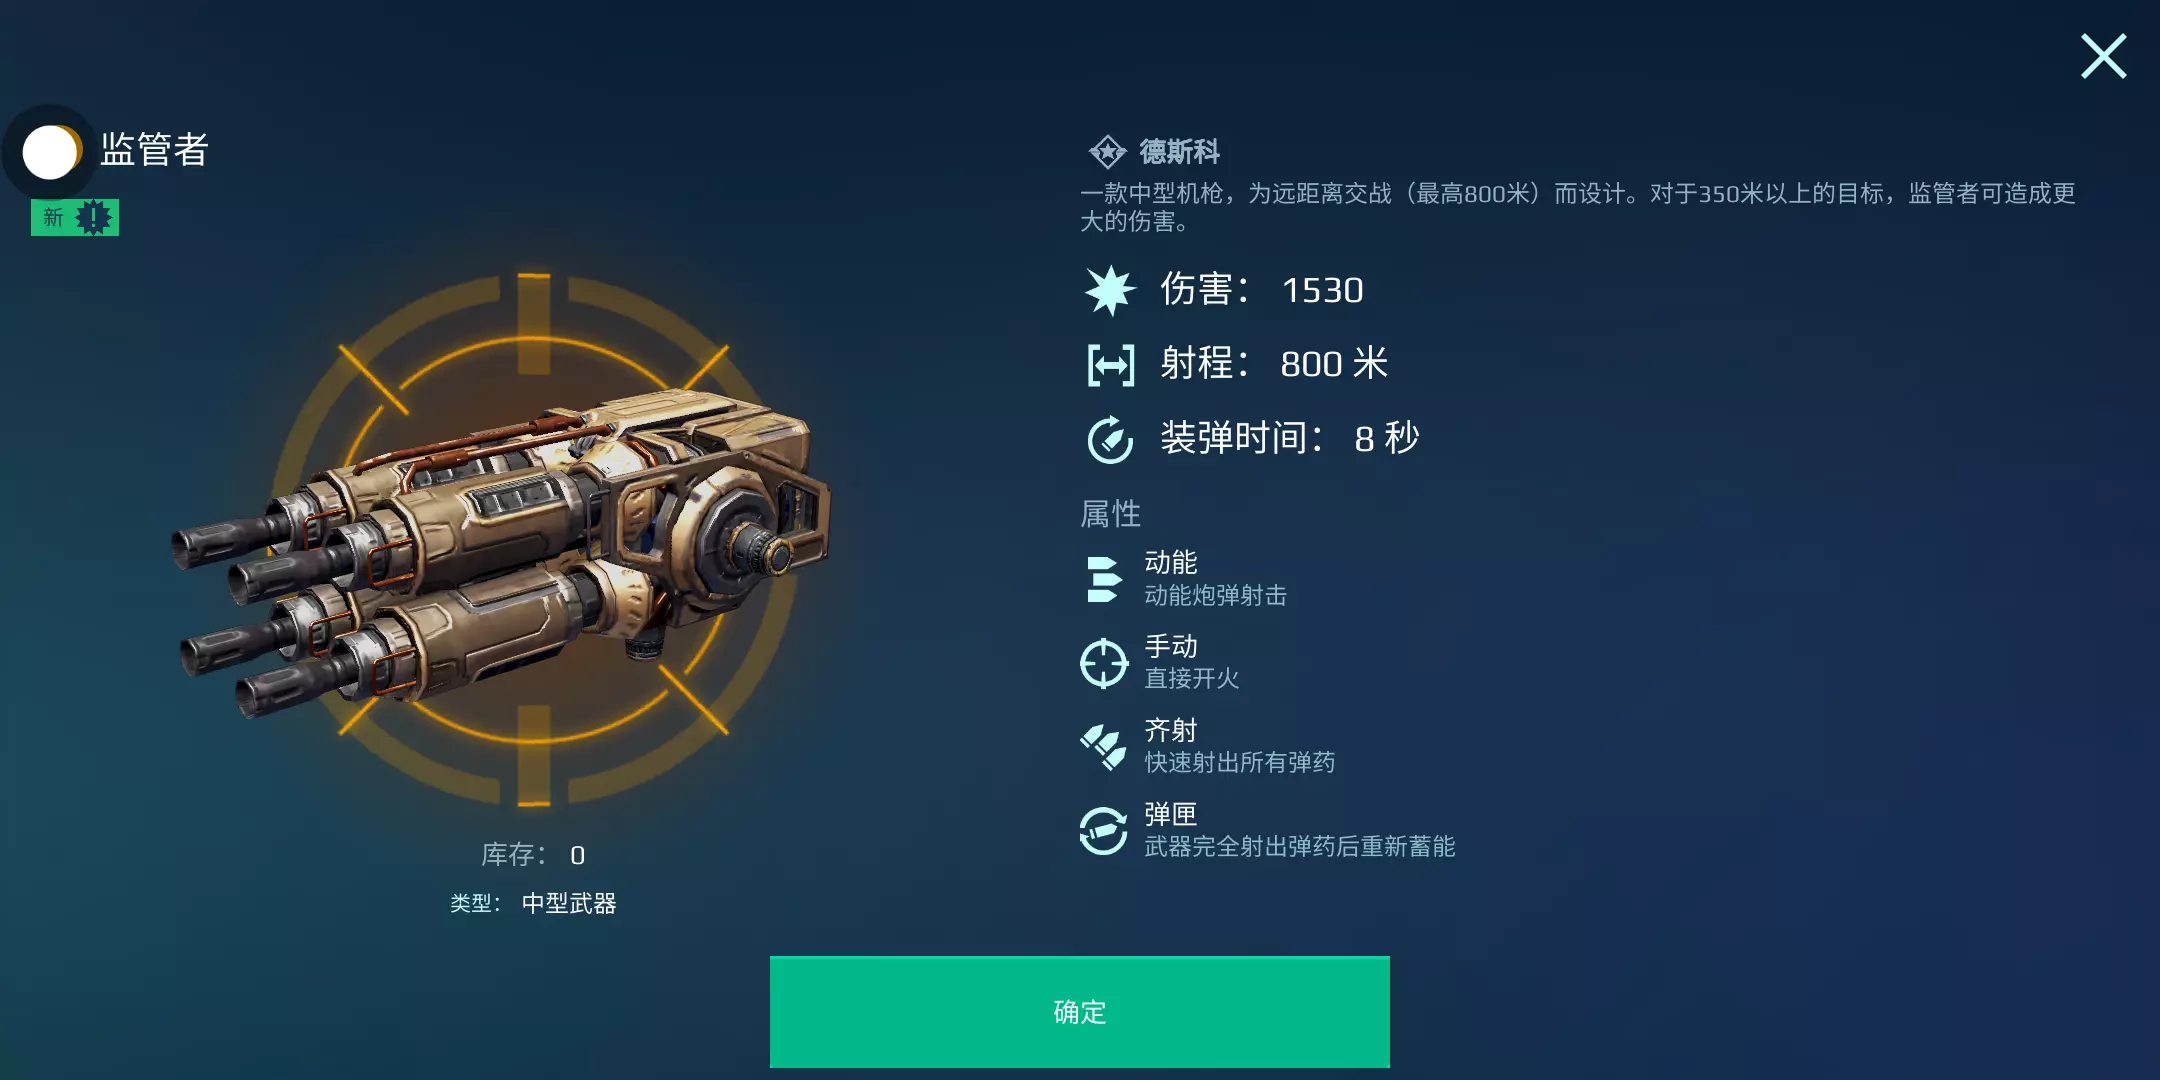Click the 监管者 weapon title
Screen dimensions: 2160x1080
point(154,150)
